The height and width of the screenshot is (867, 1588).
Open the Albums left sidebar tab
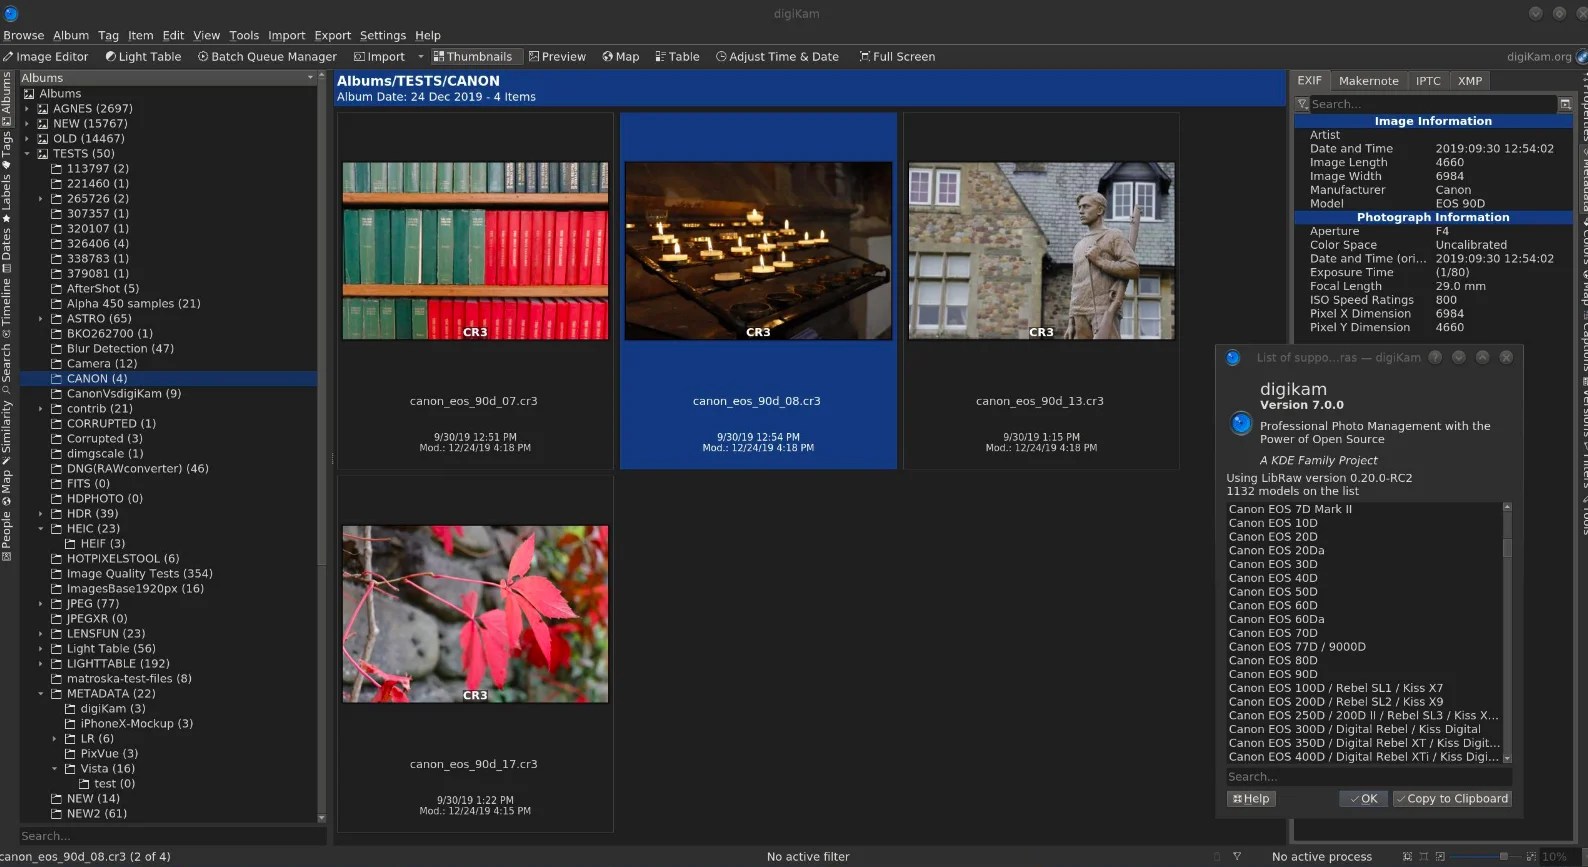[x=7, y=97]
